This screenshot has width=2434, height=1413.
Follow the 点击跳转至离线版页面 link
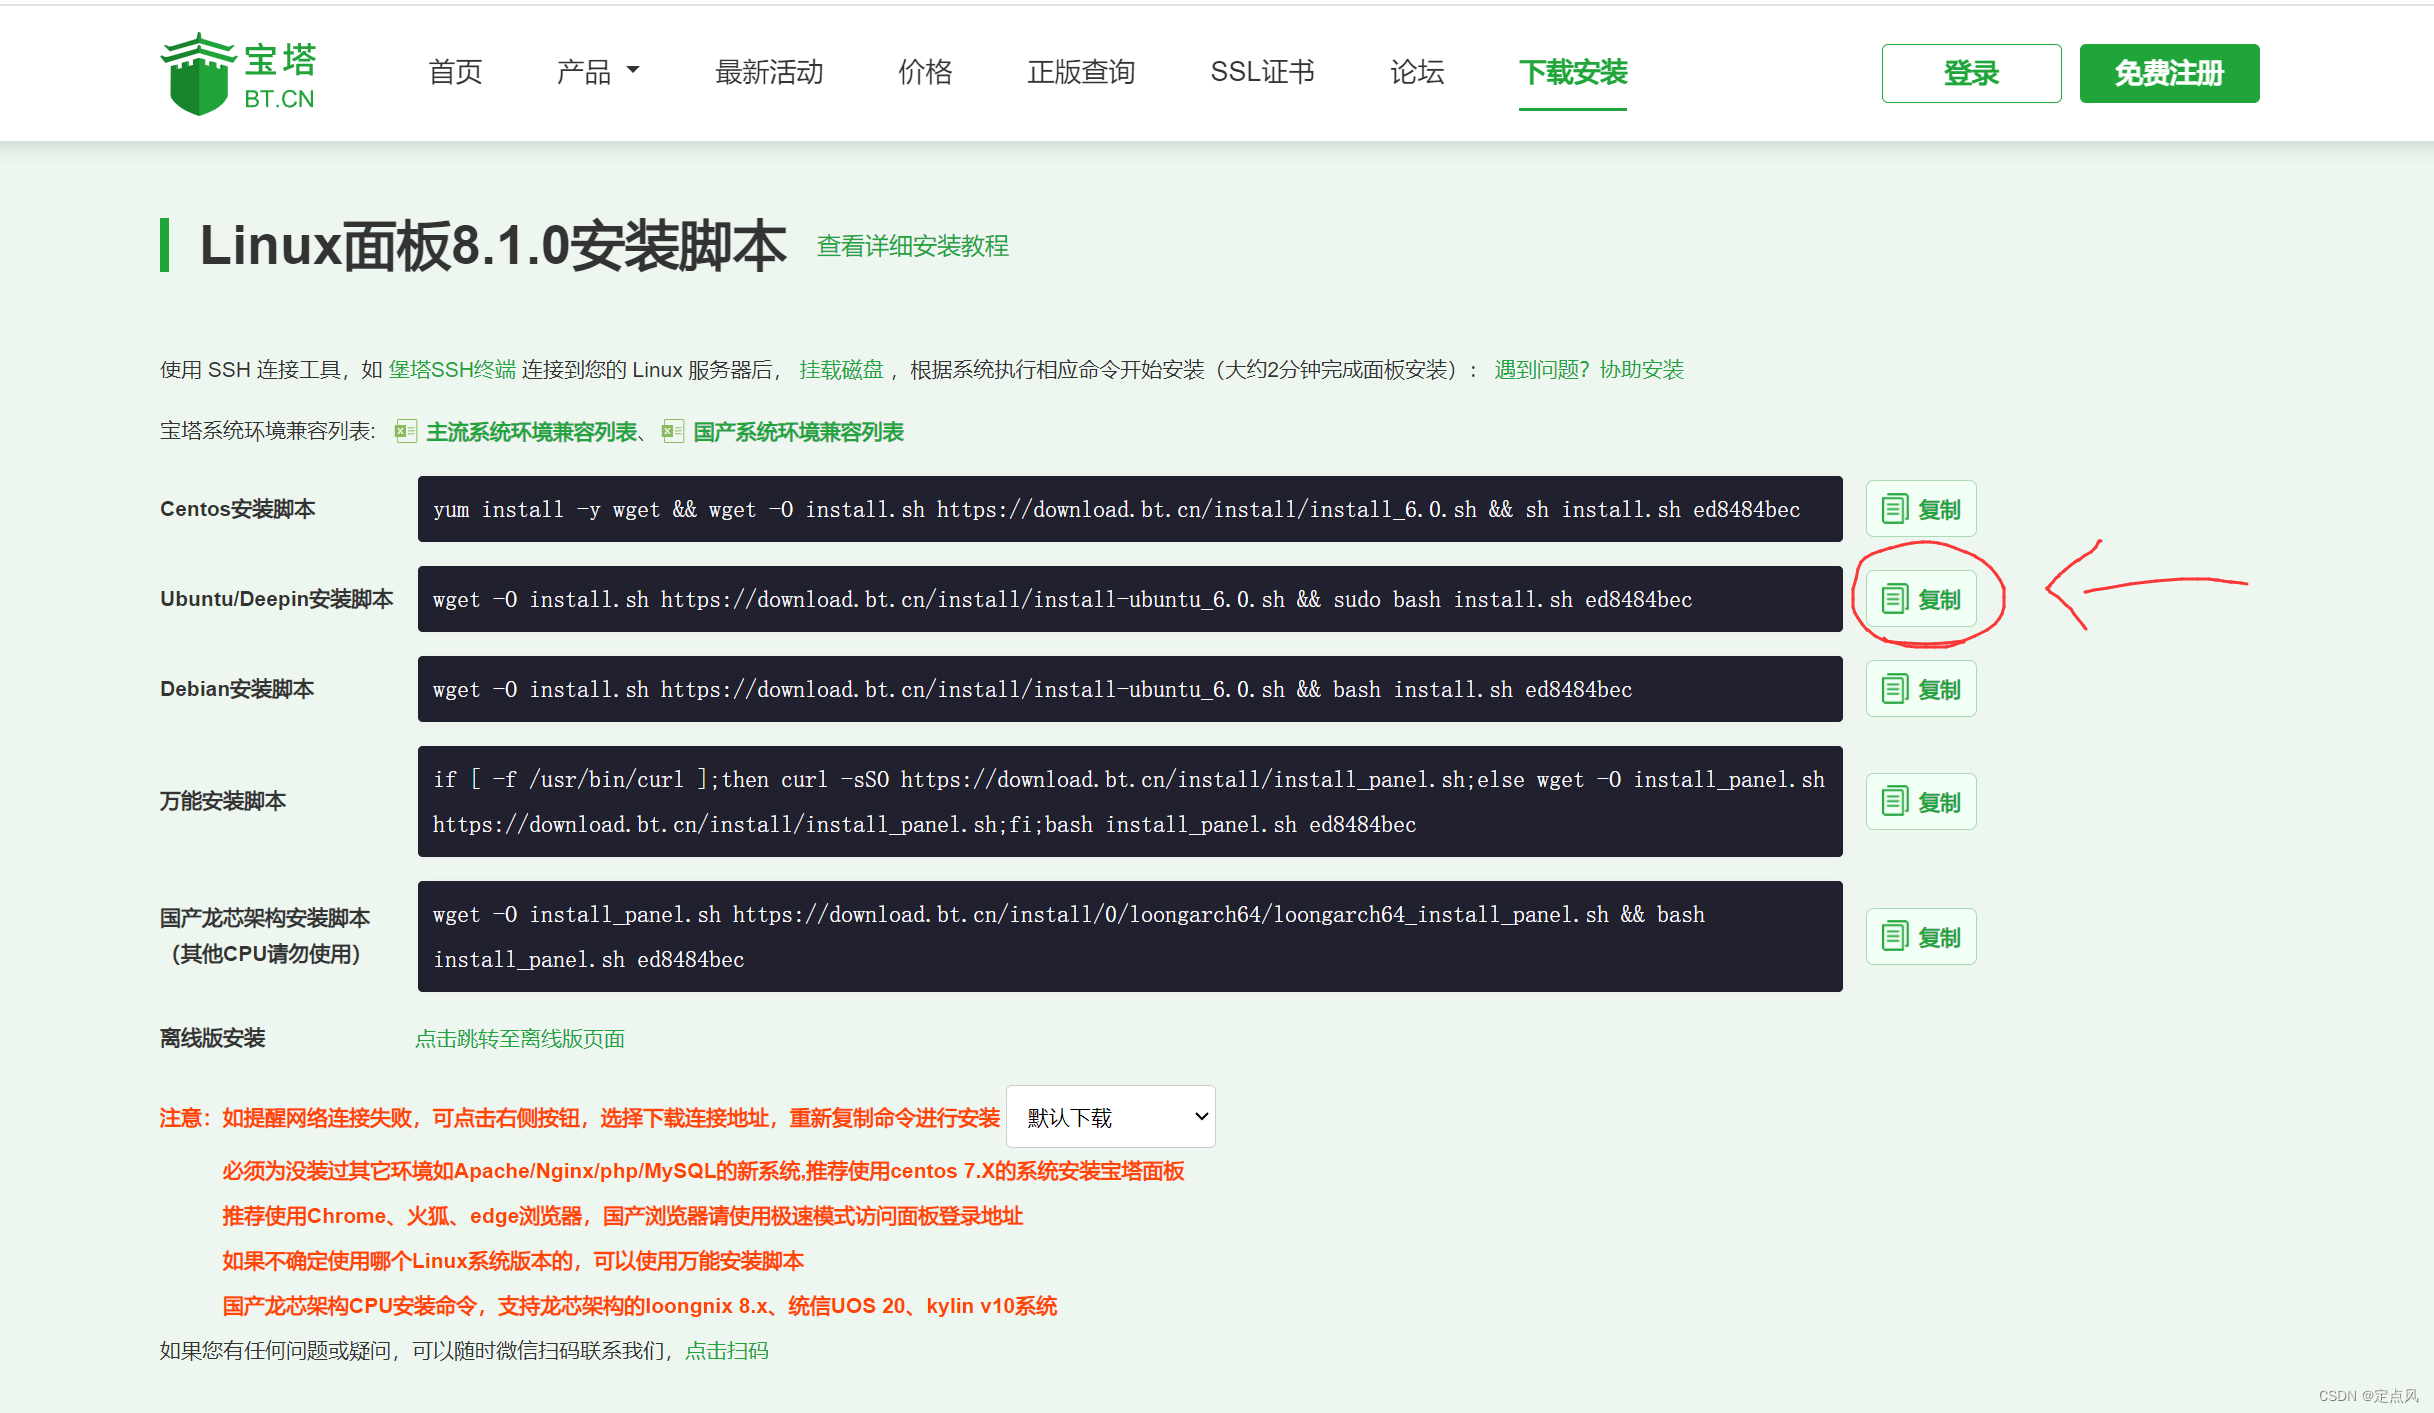(x=520, y=1039)
